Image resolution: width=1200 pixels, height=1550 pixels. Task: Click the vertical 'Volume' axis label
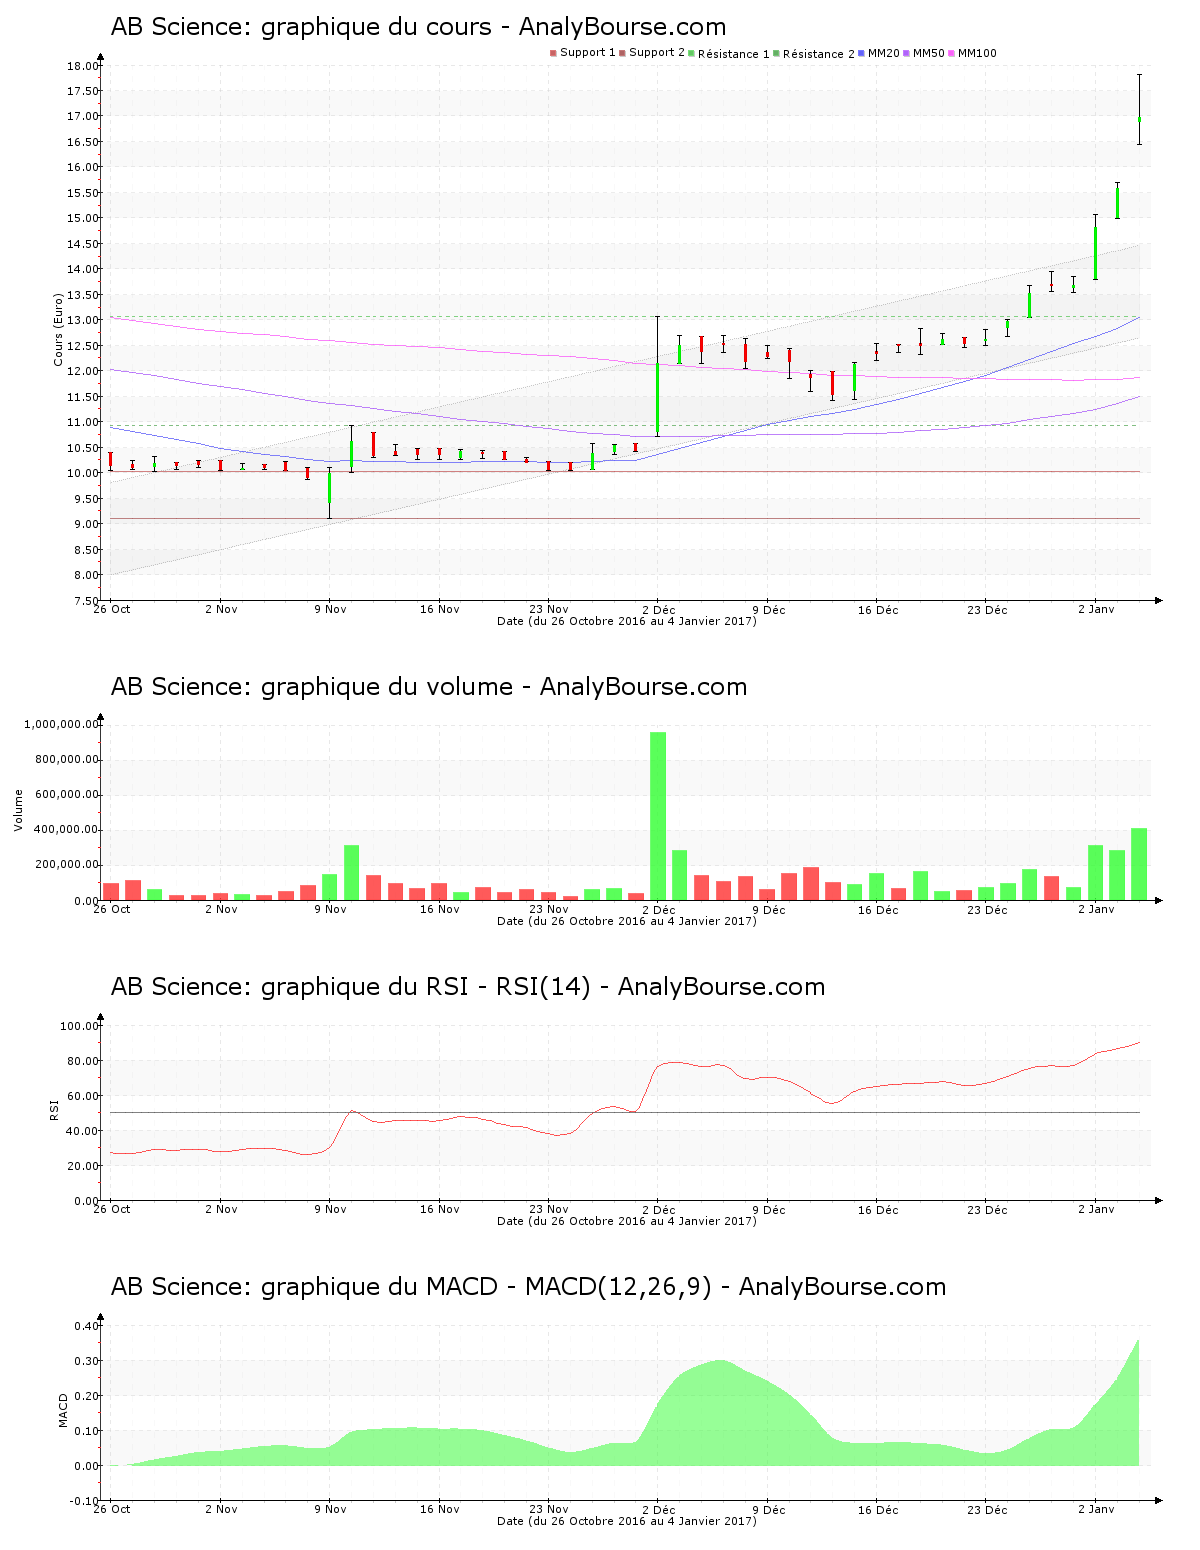(18, 810)
